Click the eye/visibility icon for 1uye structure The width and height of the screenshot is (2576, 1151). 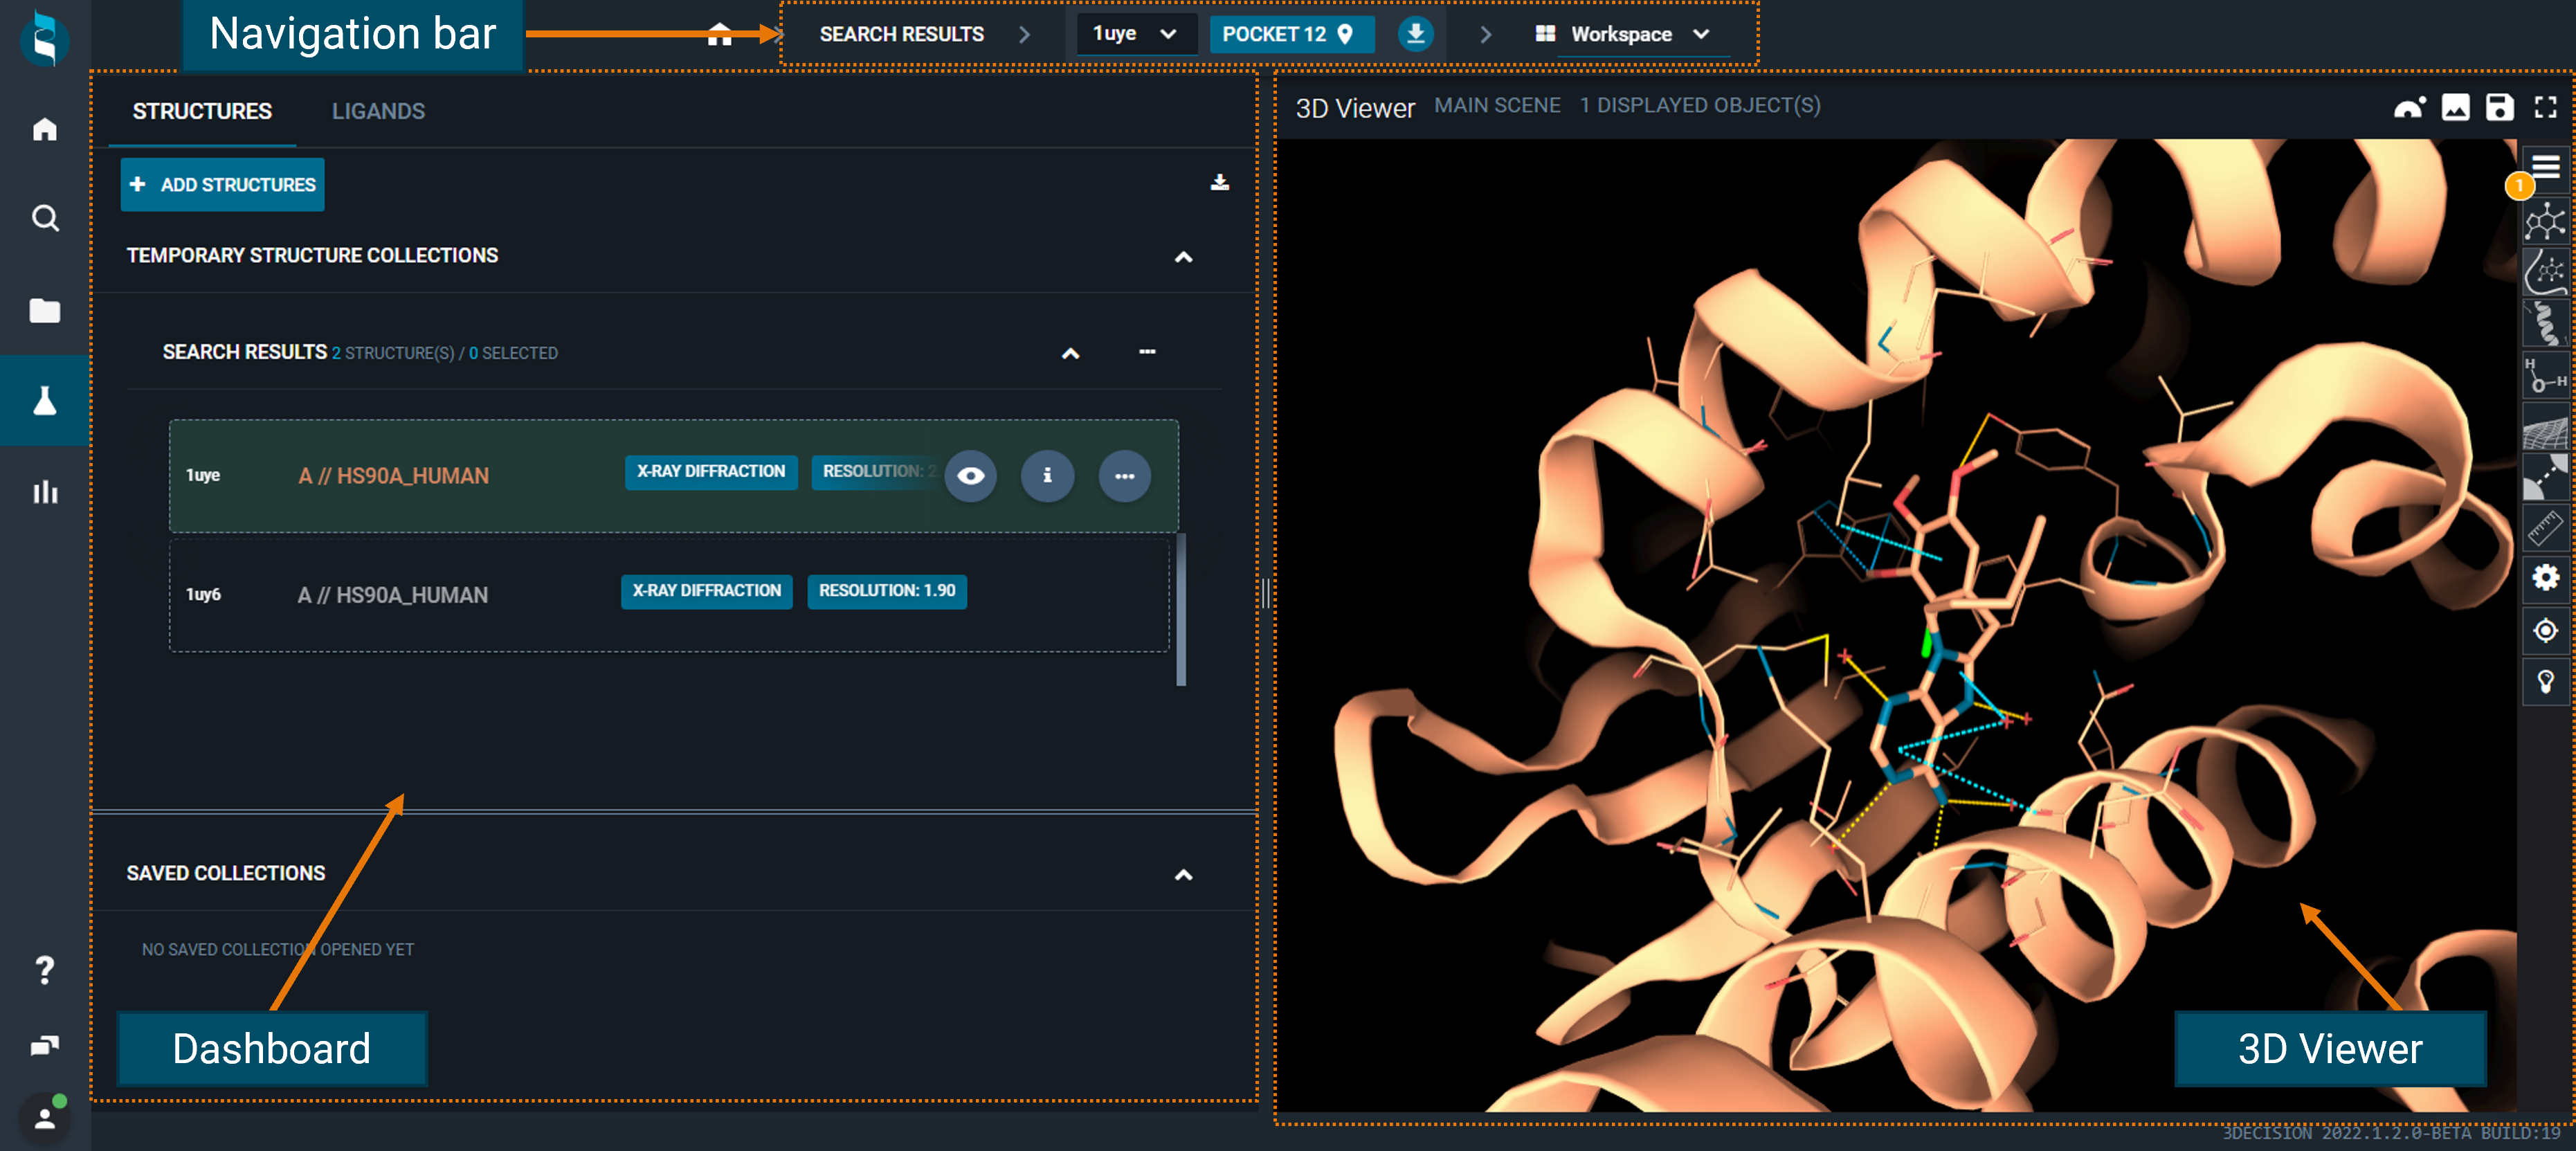pos(971,476)
